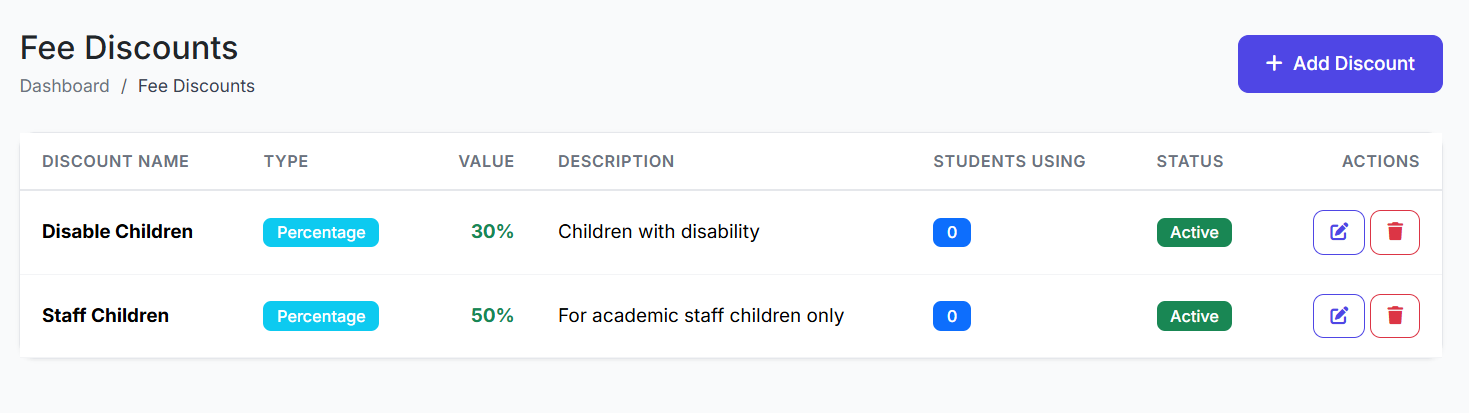Click the Status column header
This screenshot has width=1469, height=413.
[1190, 161]
